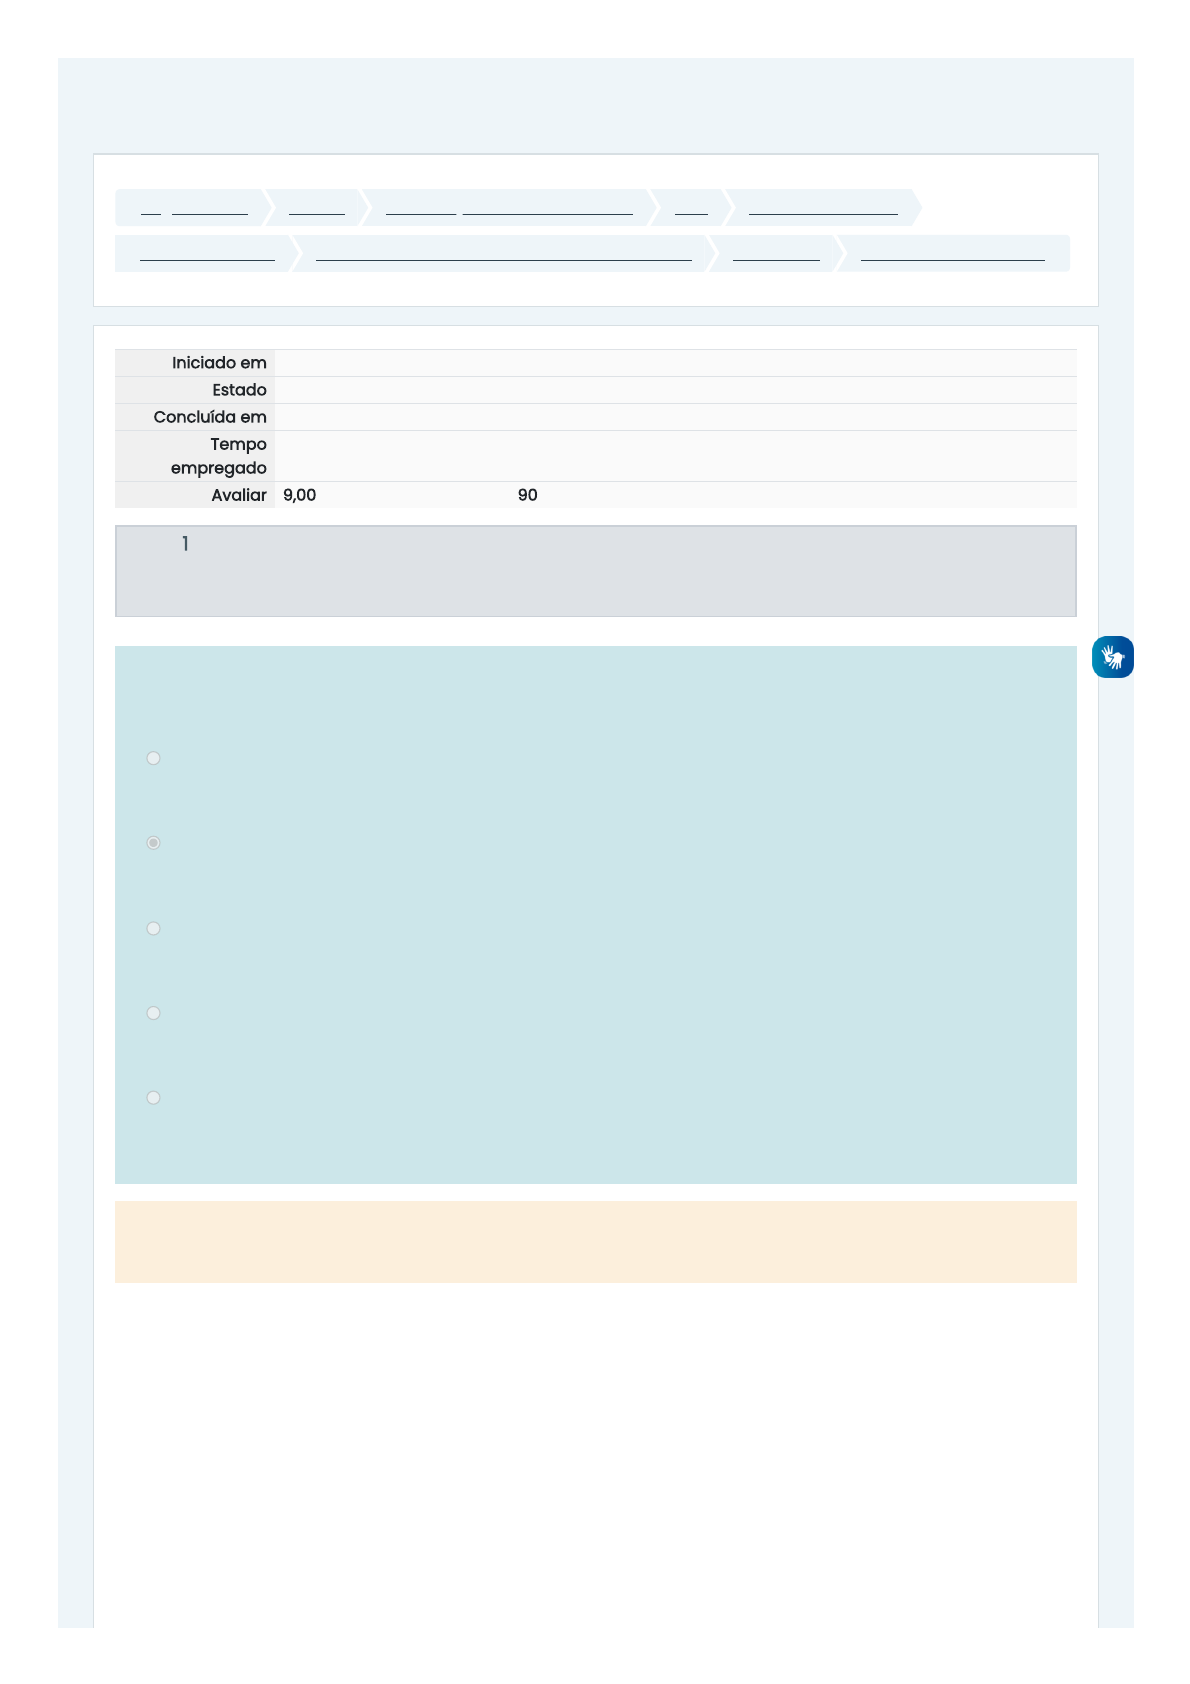Open the last breadcrumb of the top row
Screen dimensions: 1190x1684
click(823, 207)
